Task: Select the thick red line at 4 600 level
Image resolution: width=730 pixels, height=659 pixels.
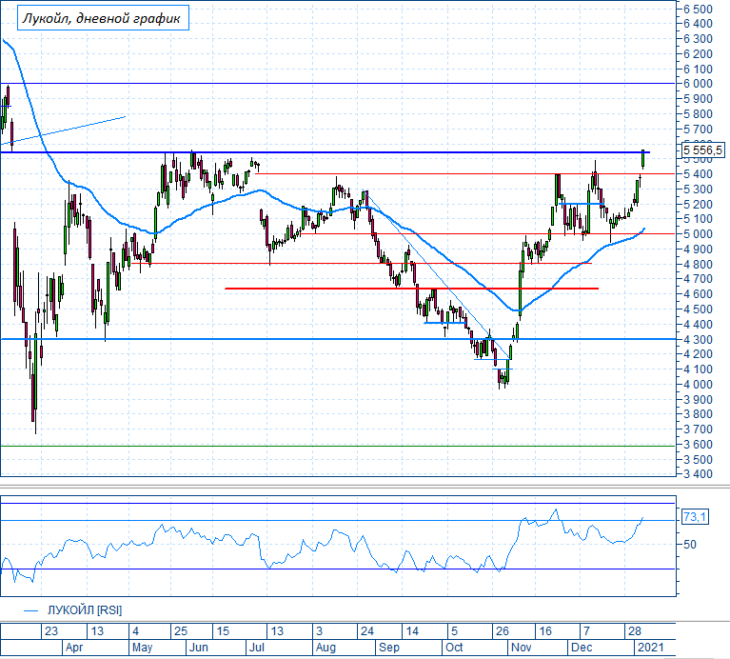Action: pyautogui.click(x=412, y=288)
